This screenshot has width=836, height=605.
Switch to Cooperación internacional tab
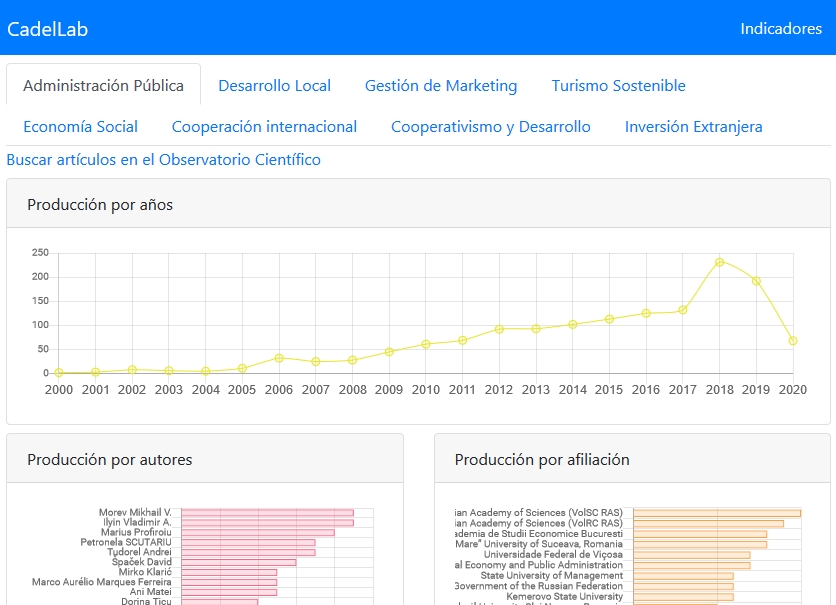pyautogui.click(x=264, y=127)
